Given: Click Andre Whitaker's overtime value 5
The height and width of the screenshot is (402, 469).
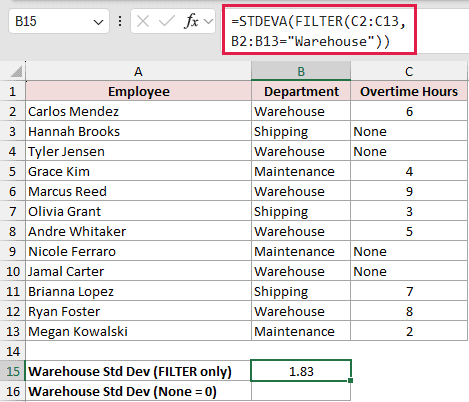Looking at the screenshot, I should click(409, 231).
